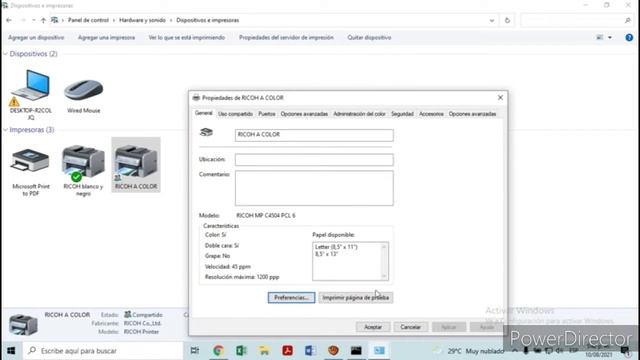Open Task View from taskbar
This screenshot has width=640, height=360.
(195, 351)
